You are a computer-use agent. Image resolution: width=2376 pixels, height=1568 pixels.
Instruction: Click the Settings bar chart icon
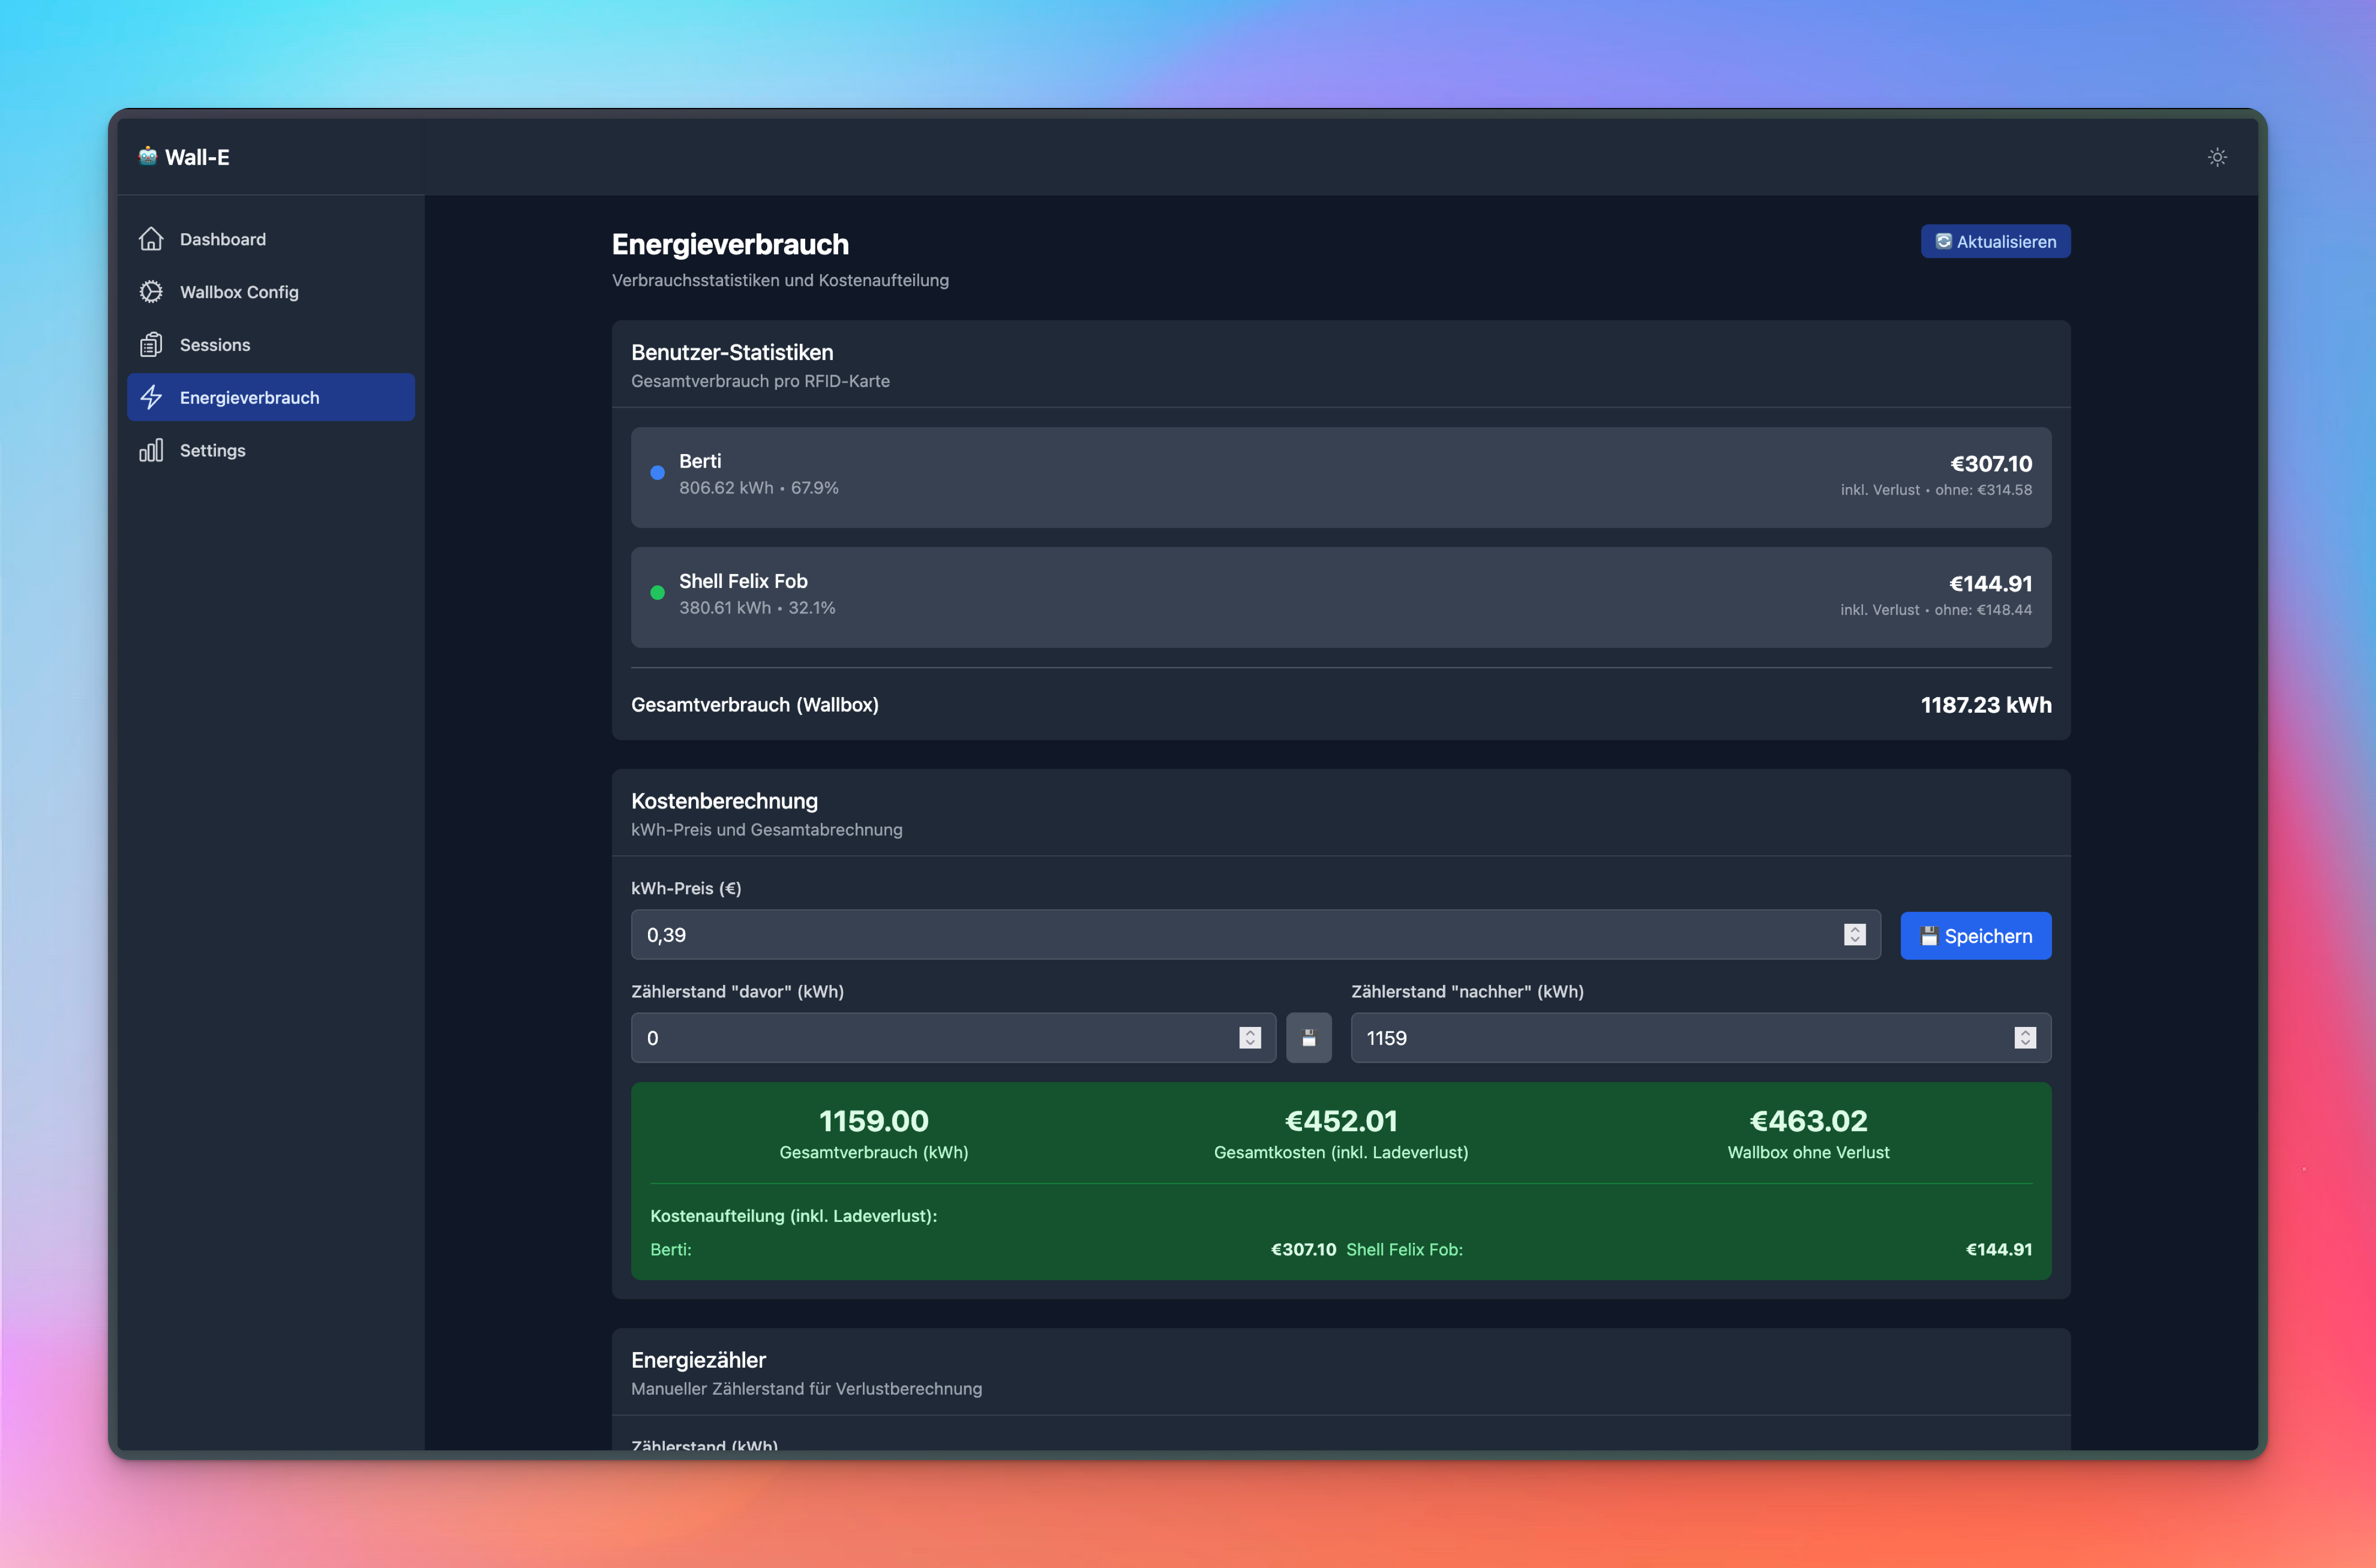151,450
